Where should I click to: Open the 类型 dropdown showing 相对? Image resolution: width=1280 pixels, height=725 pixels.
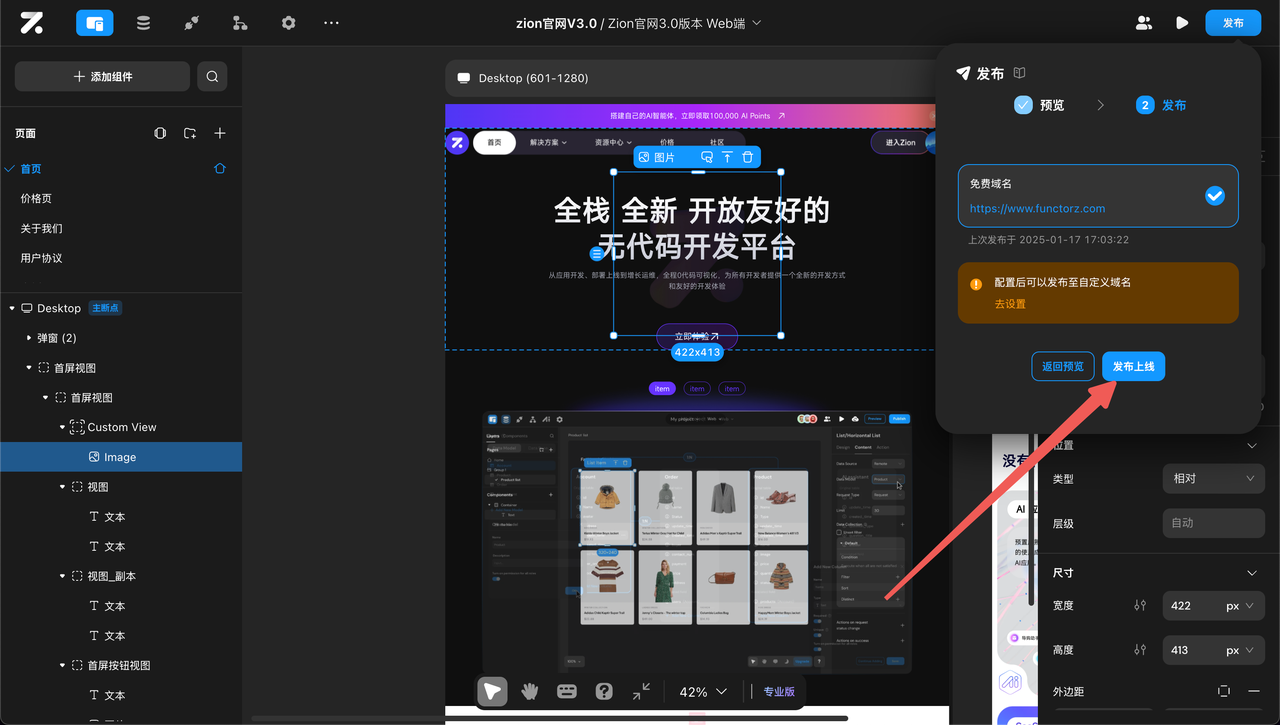tap(1213, 478)
